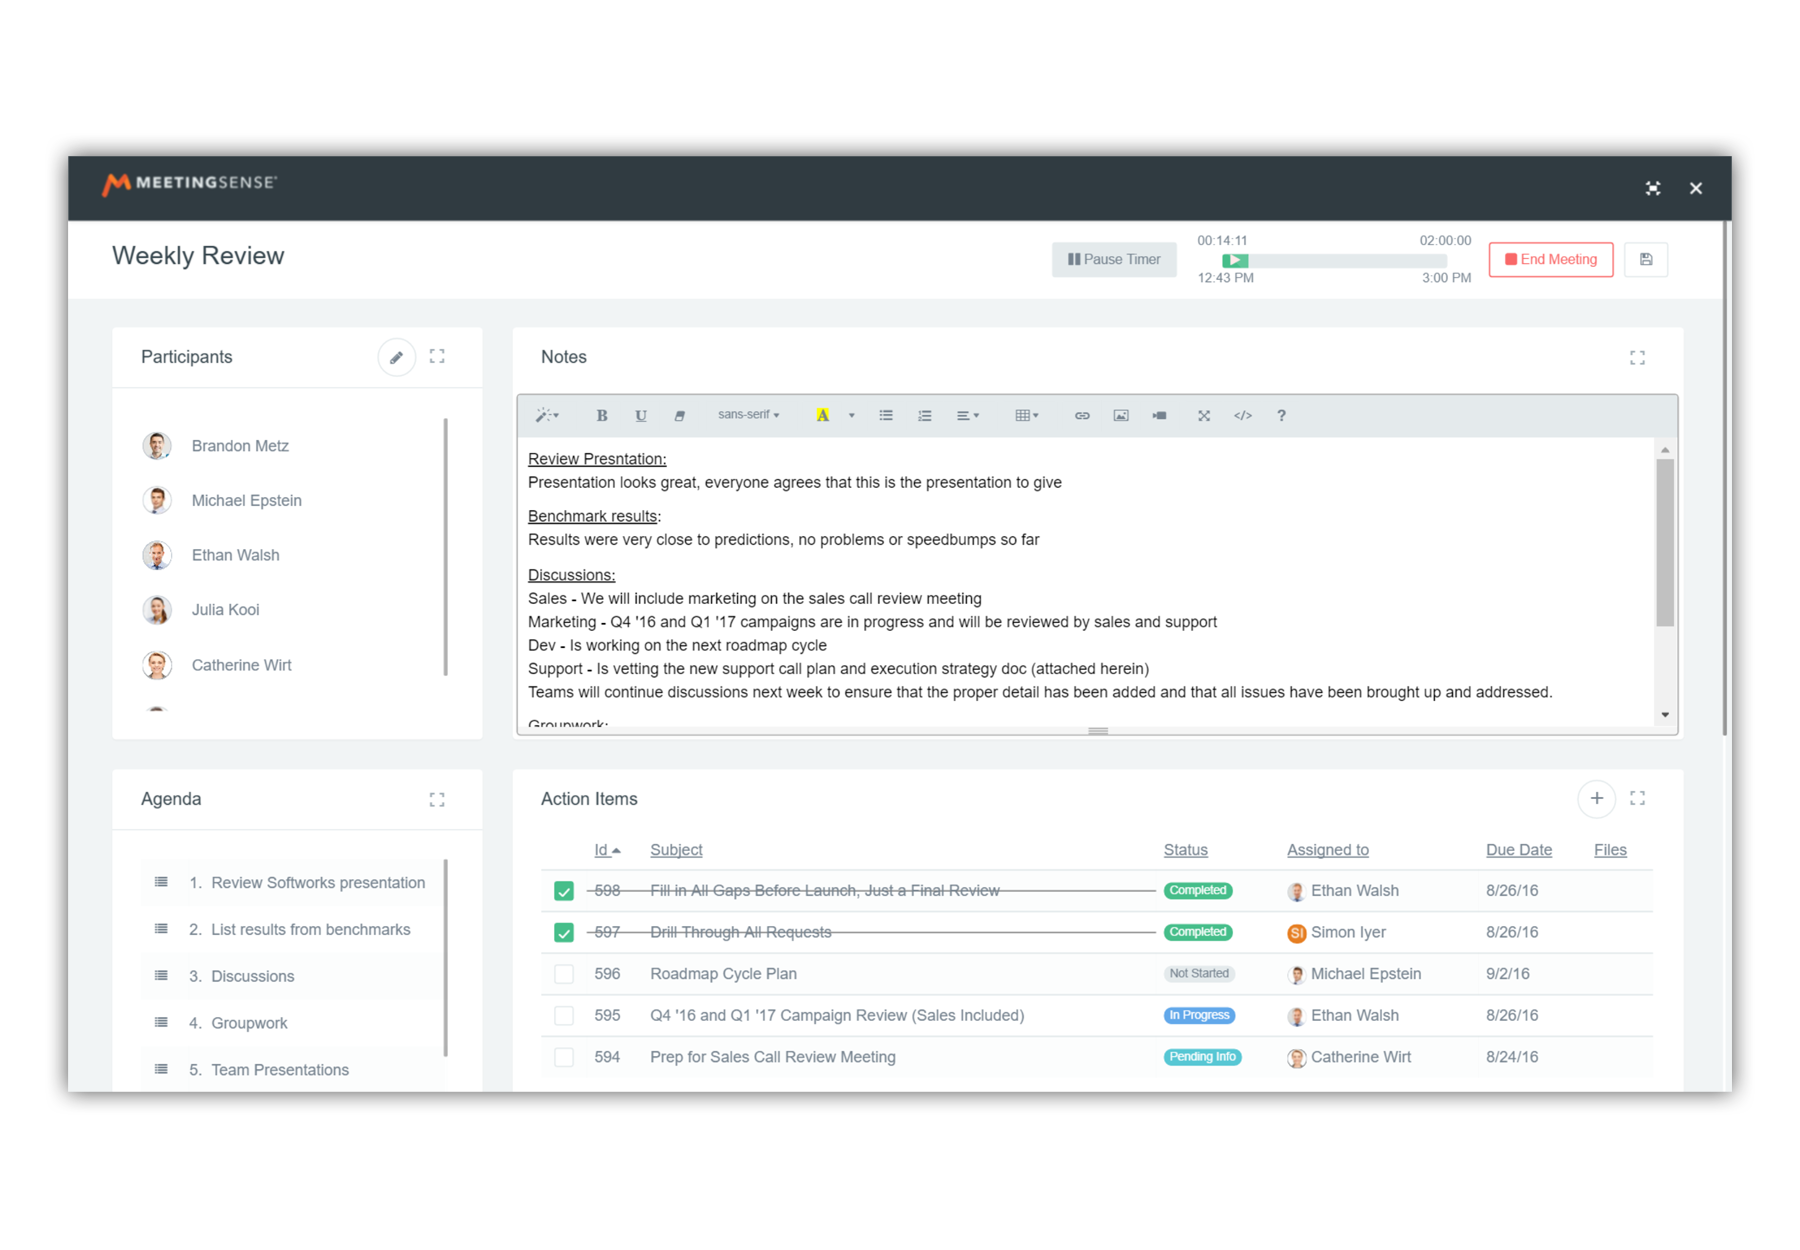
Task: Select agenda item List results from benchmarks
Action: 310,930
